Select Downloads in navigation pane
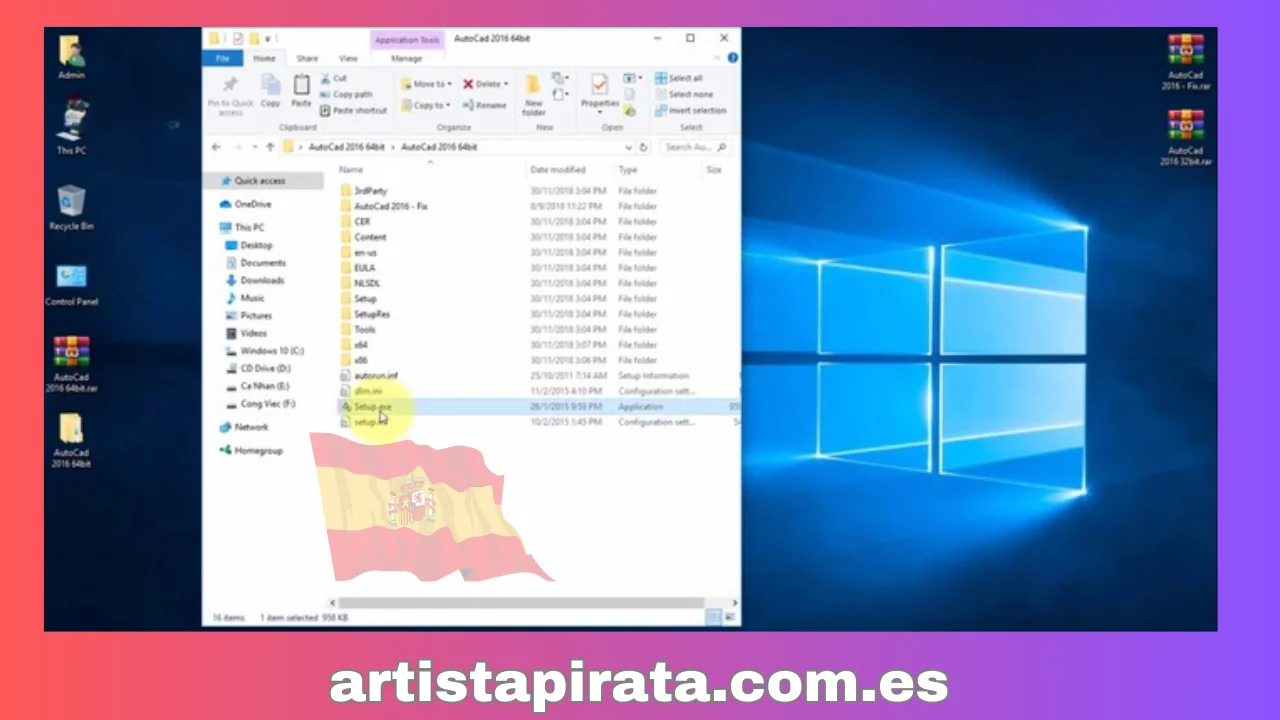1280x720 pixels. pyautogui.click(x=263, y=281)
